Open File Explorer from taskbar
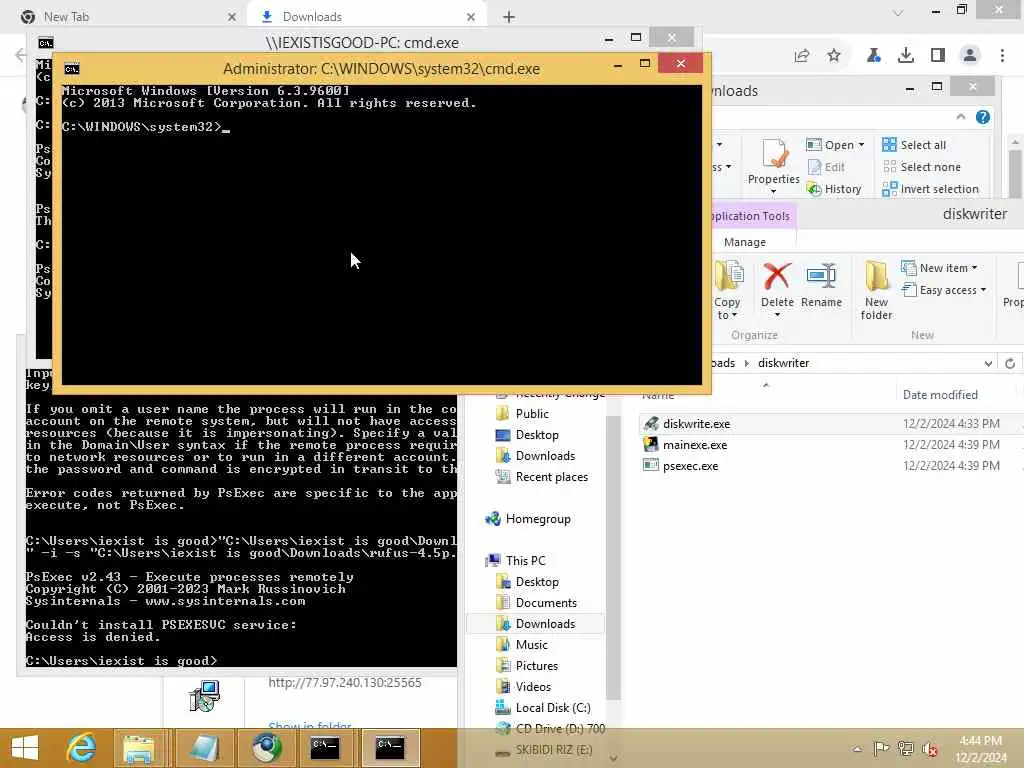This screenshot has height=768, width=1024. [x=138, y=748]
